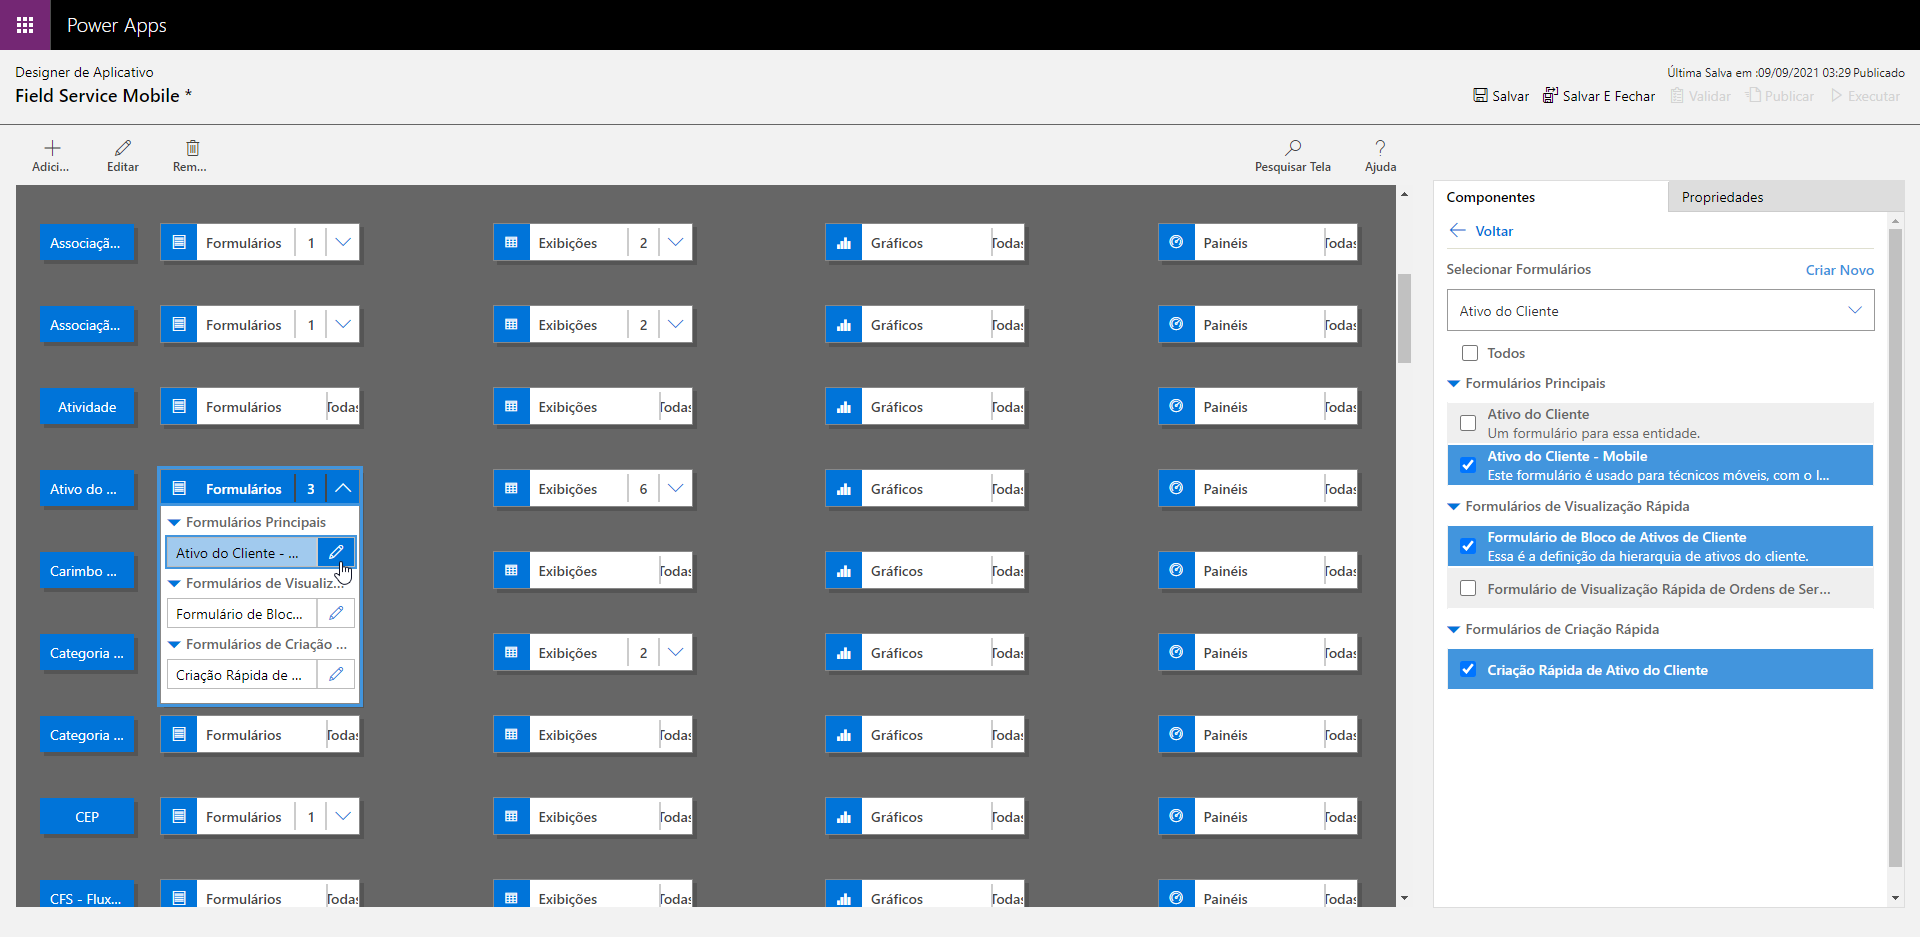This screenshot has height=937, width=1920.
Task: Expand Formulários chevron in CEP row
Action: [x=343, y=817]
